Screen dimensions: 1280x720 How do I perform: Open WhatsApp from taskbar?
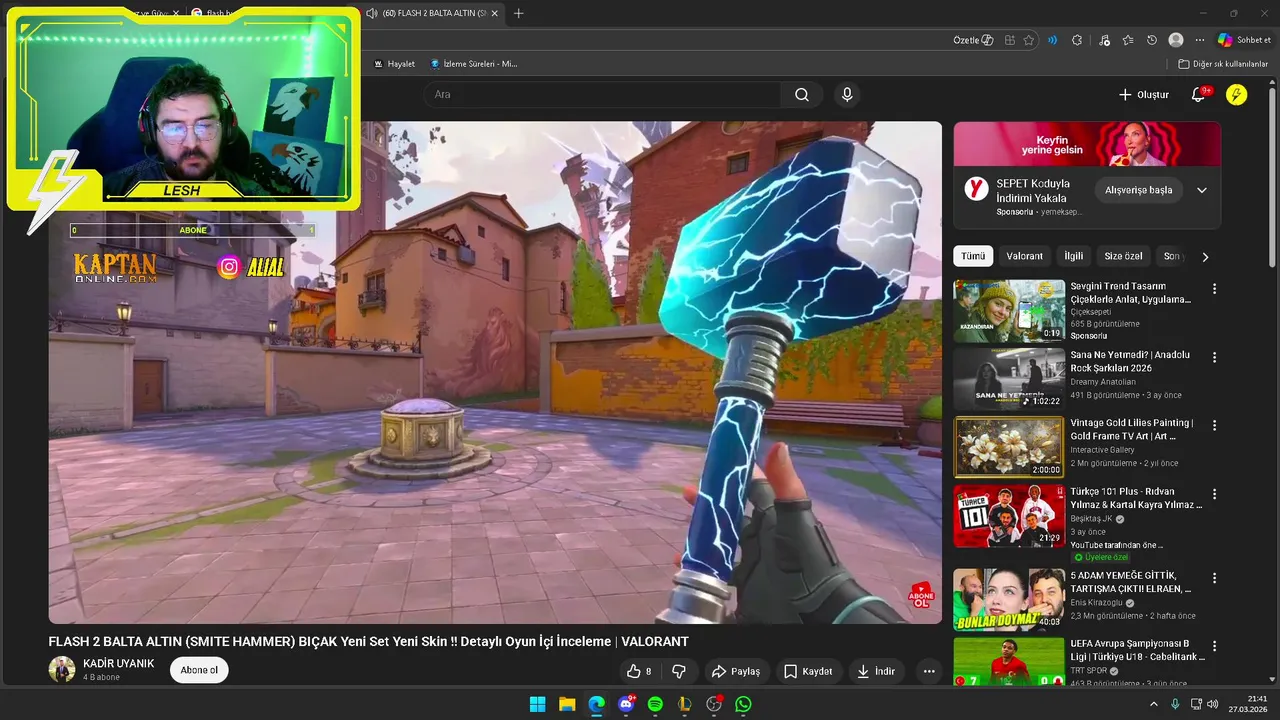click(743, 704)
